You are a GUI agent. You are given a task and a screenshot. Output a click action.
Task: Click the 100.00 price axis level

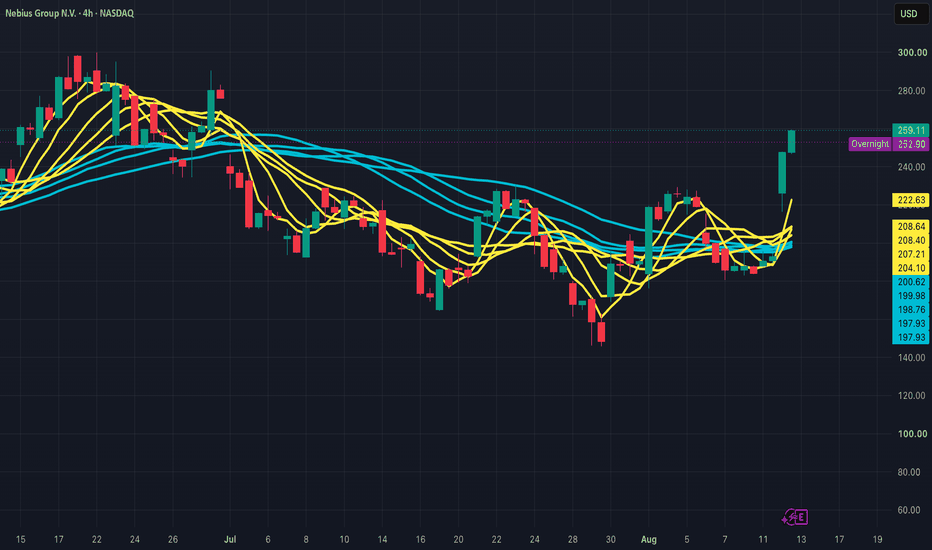click(x=912, y=433)
